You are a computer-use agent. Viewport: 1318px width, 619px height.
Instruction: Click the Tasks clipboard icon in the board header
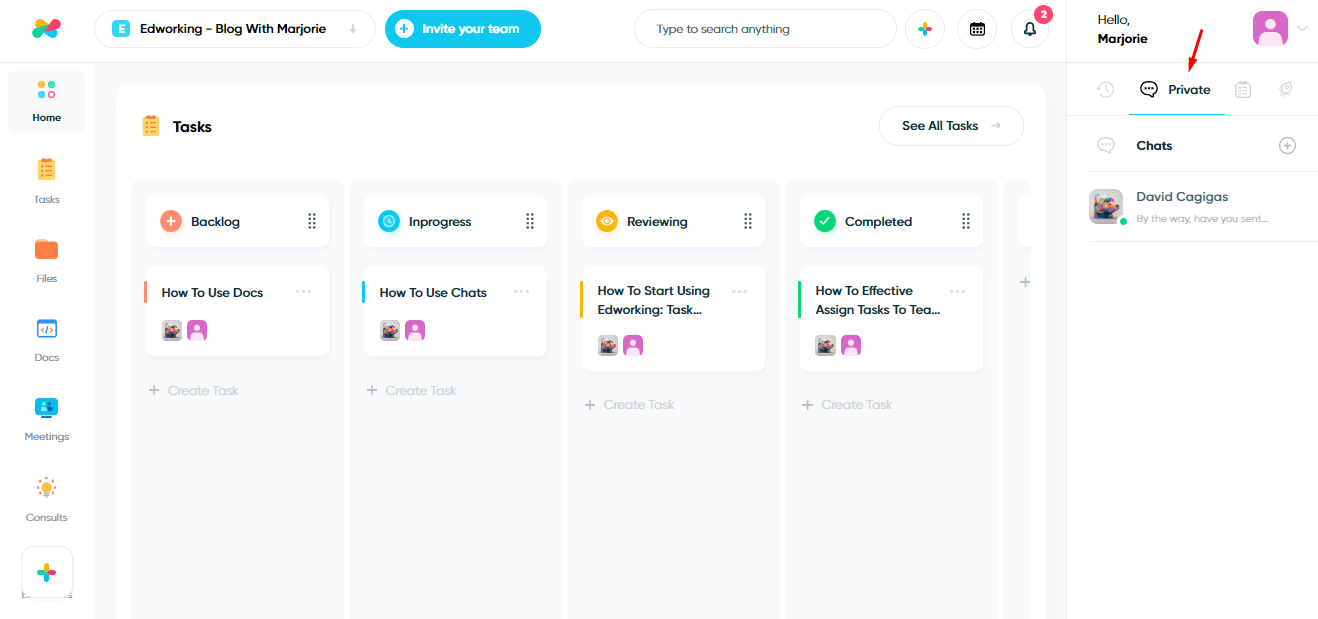[x=151, y=126]
